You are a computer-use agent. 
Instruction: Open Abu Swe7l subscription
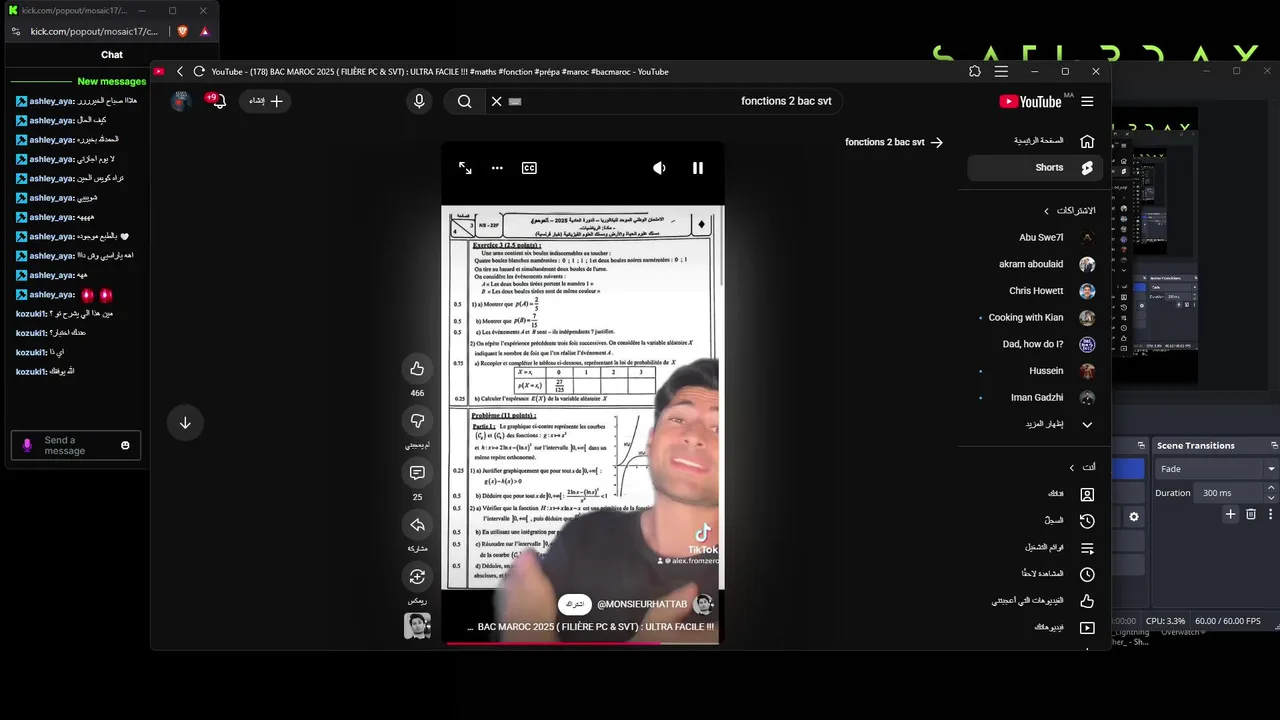(x=1036, y=237)
